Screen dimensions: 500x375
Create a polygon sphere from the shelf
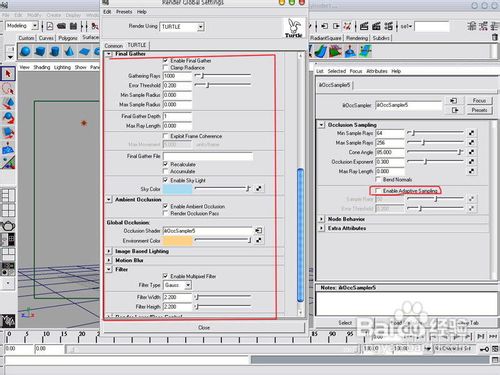(25, 51)
